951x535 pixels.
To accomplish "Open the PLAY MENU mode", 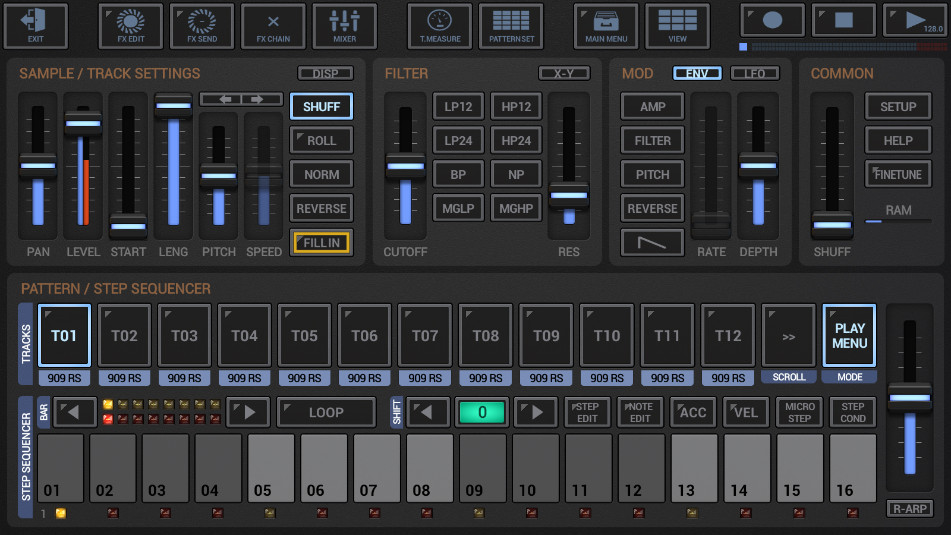I will click(849, 335).
